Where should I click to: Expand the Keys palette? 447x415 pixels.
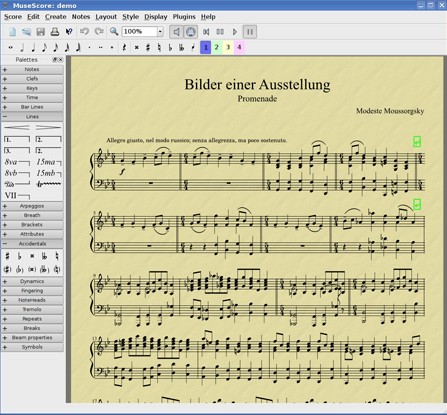point(32,88)
